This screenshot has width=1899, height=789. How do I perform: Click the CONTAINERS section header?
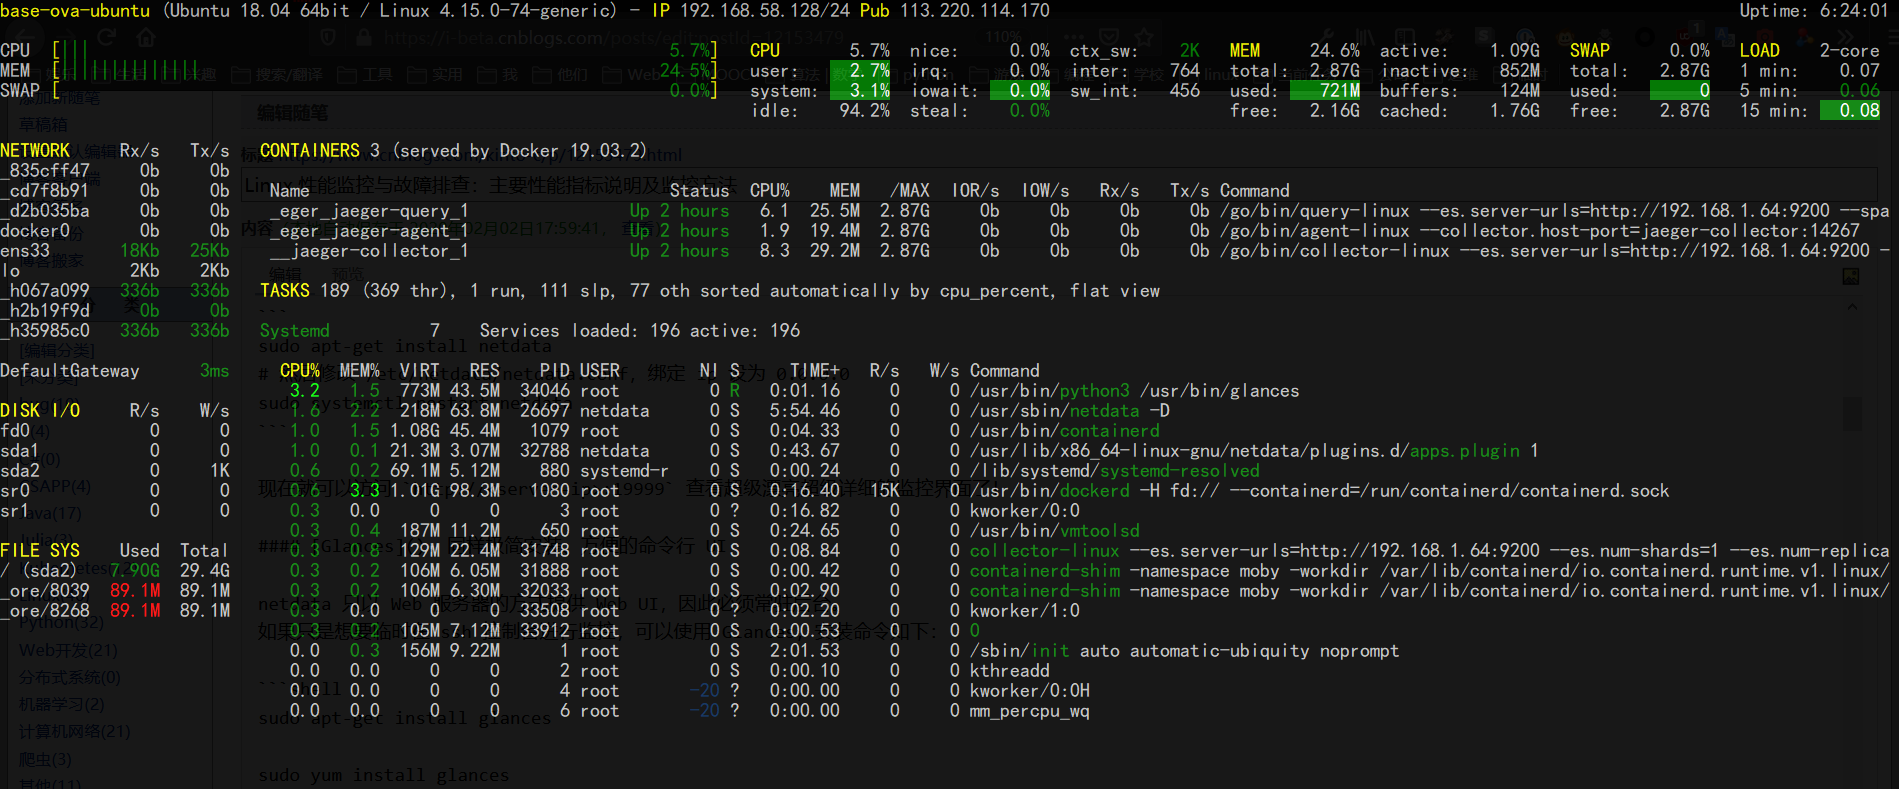[x=310, y=151]
